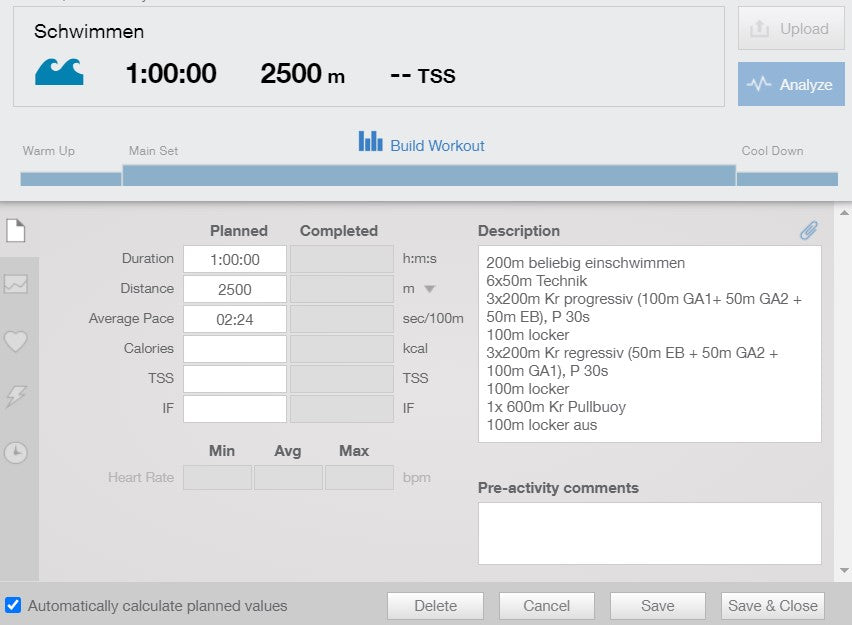
Task: Disable automatically calculate planned values
Action: (x=13, y=605)
